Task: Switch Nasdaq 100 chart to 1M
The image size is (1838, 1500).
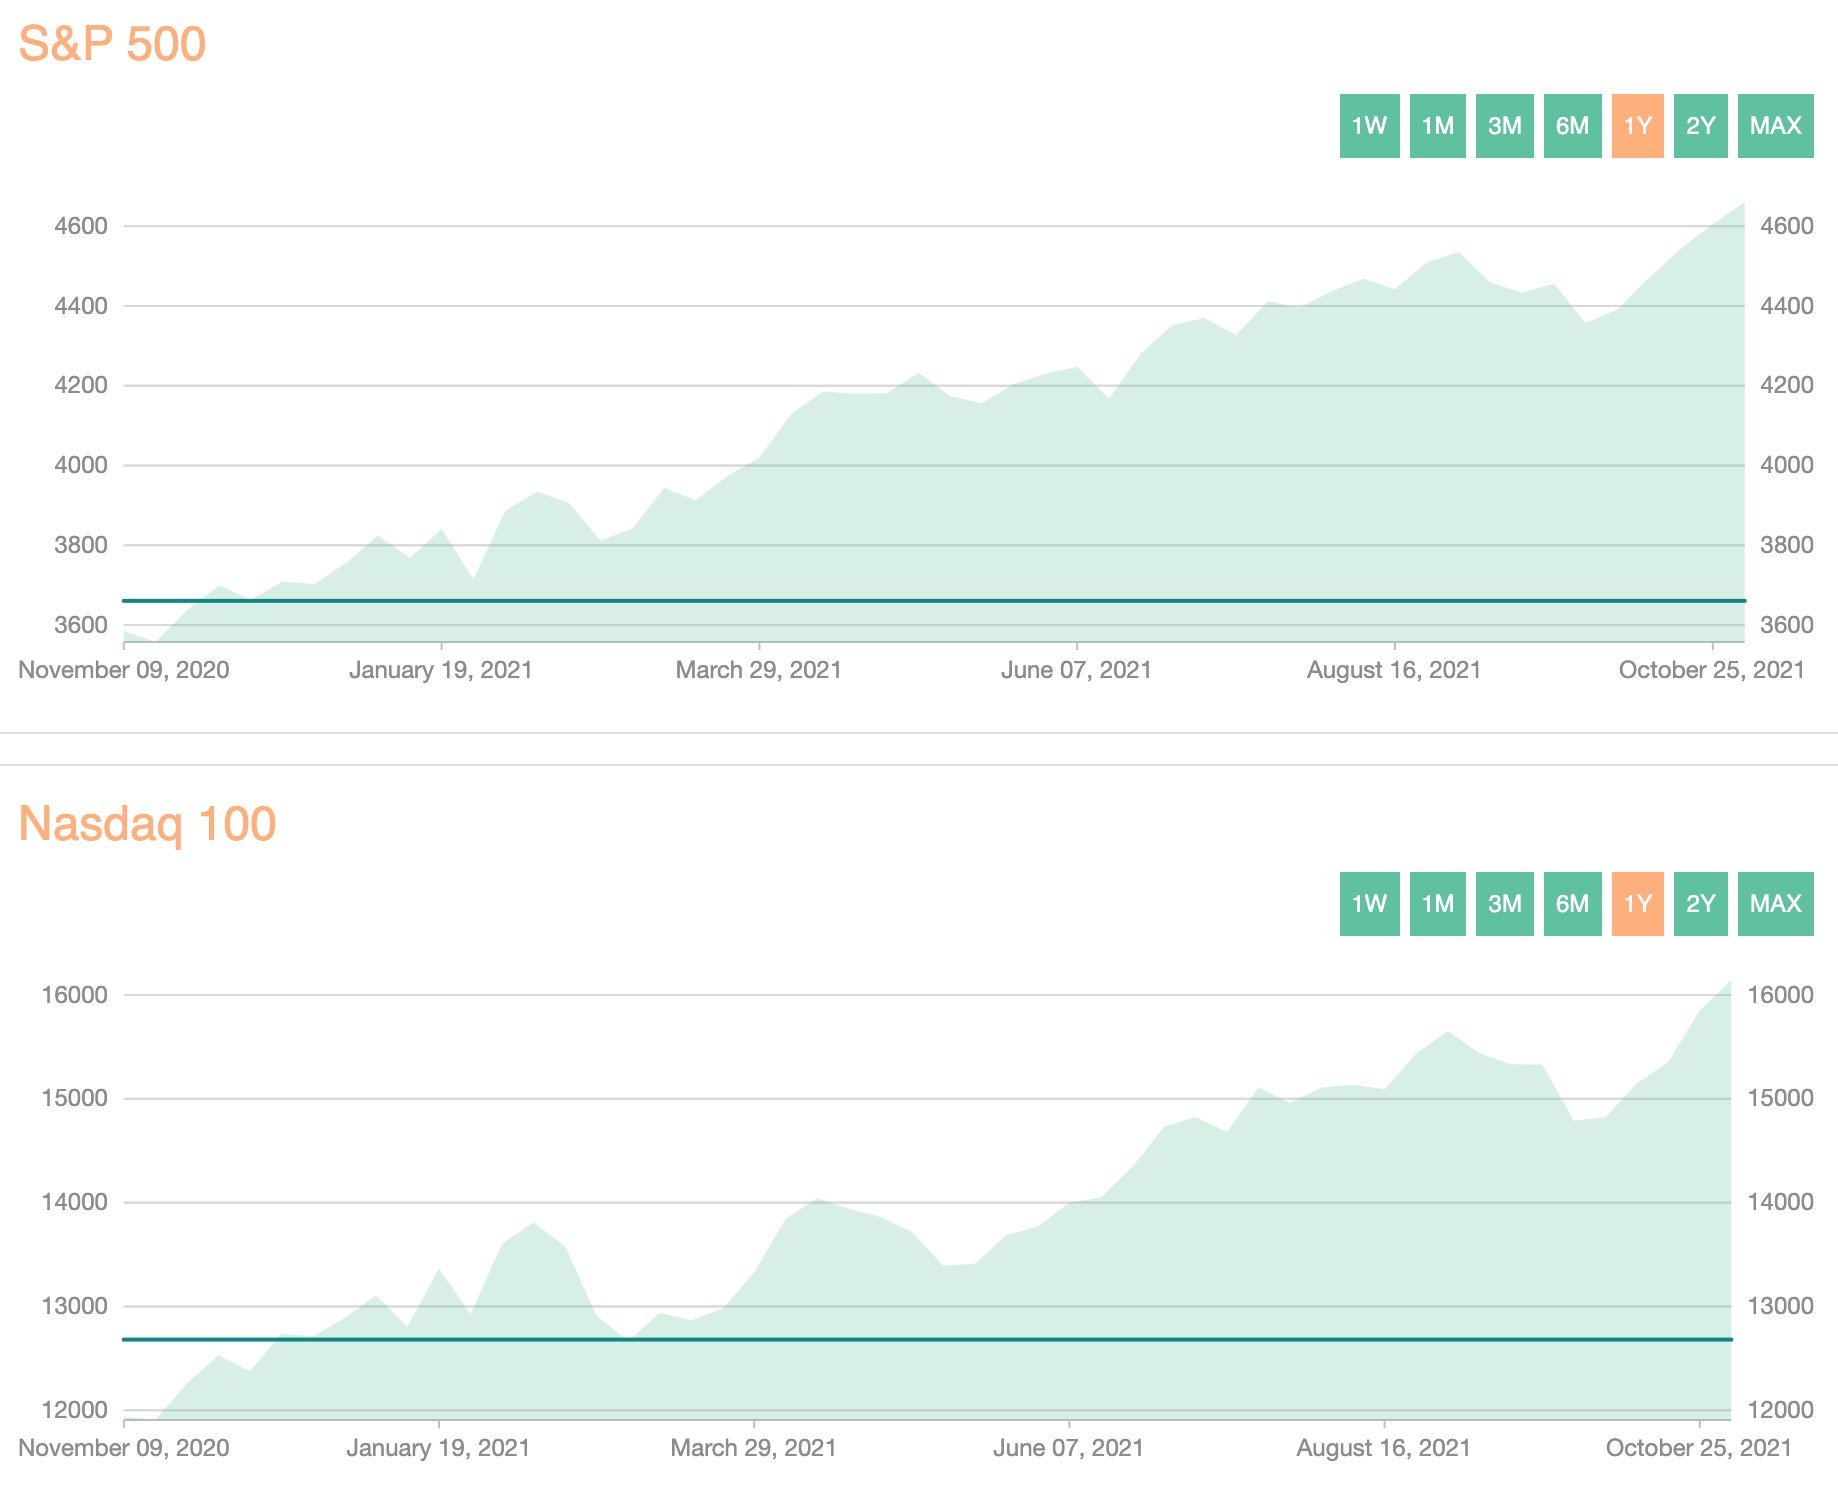Action: click(x=1437, y=904)
